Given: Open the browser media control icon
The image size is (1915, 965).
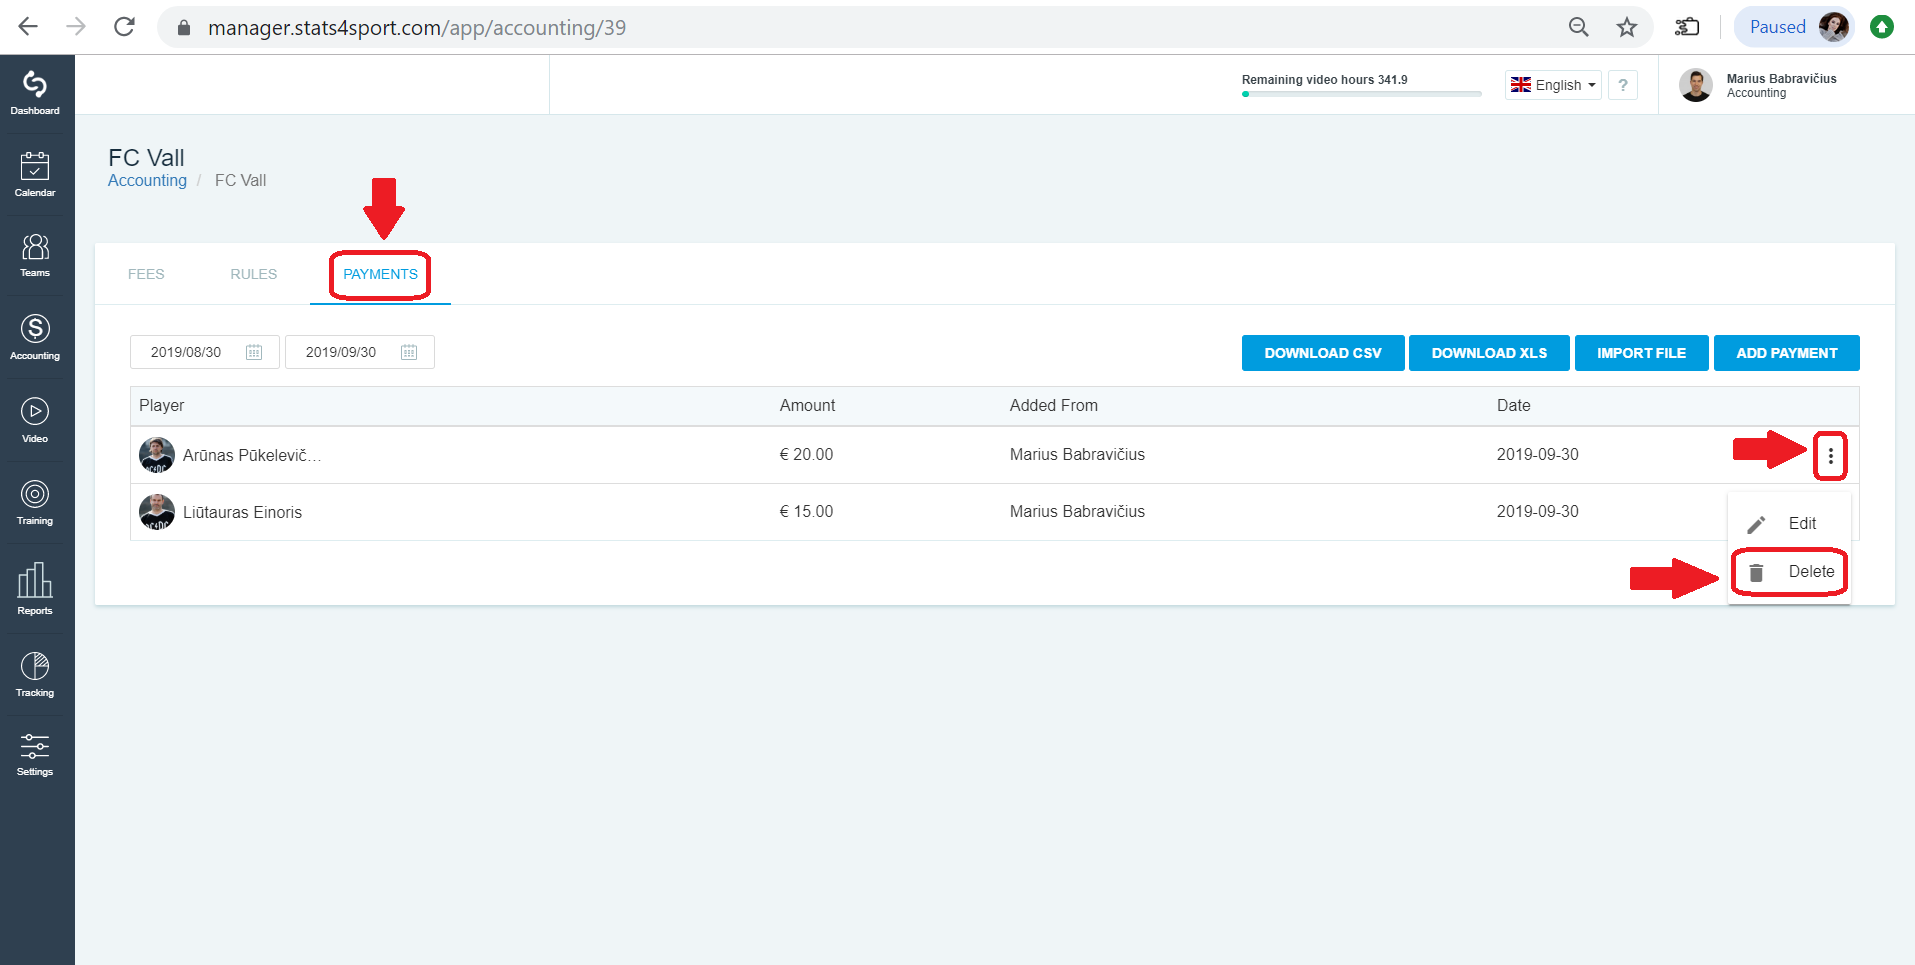Looking at the screenshot, I should coord(1687,27).
